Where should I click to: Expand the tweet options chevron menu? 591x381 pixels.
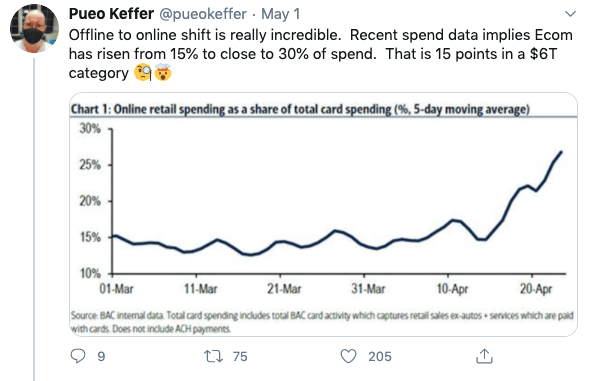(x=571, y=14)
